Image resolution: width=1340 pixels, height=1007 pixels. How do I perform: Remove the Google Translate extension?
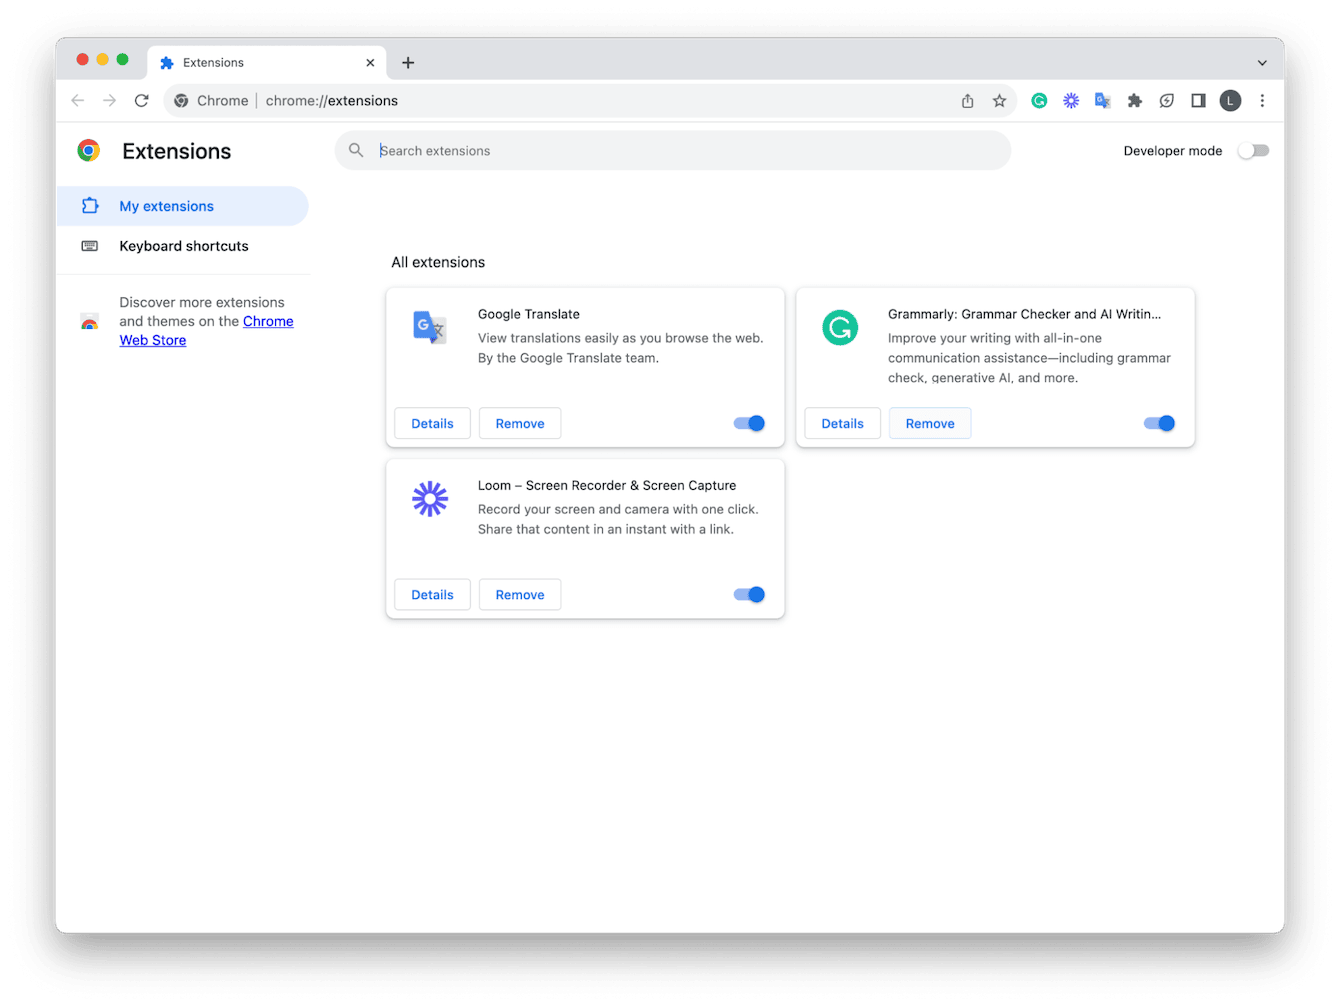(x=520, y=423)
